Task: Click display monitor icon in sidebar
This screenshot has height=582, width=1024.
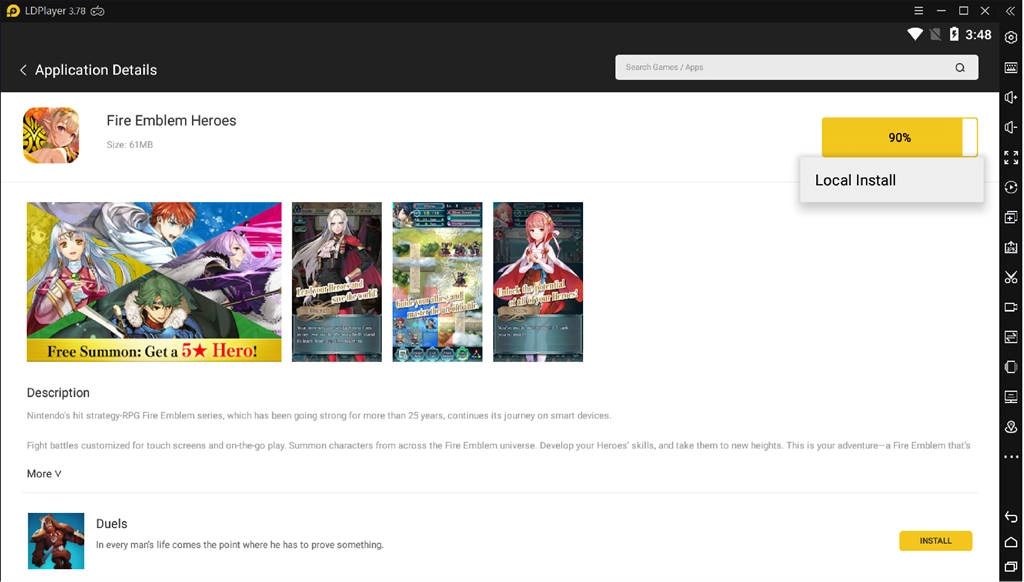Action: [1011, 397]
